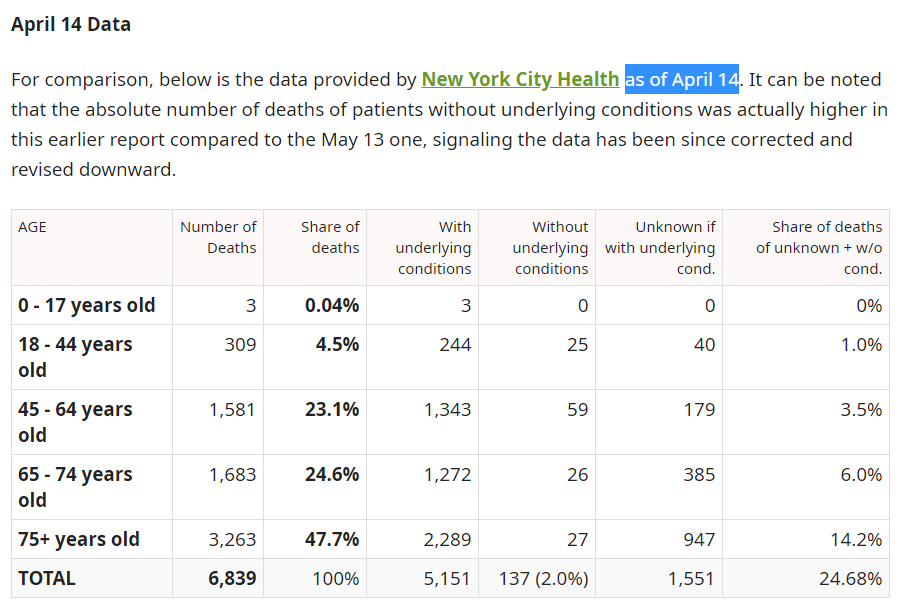Click the "April 14 Data" heading
Screen dimensions: 907x614
coord(71,24)
